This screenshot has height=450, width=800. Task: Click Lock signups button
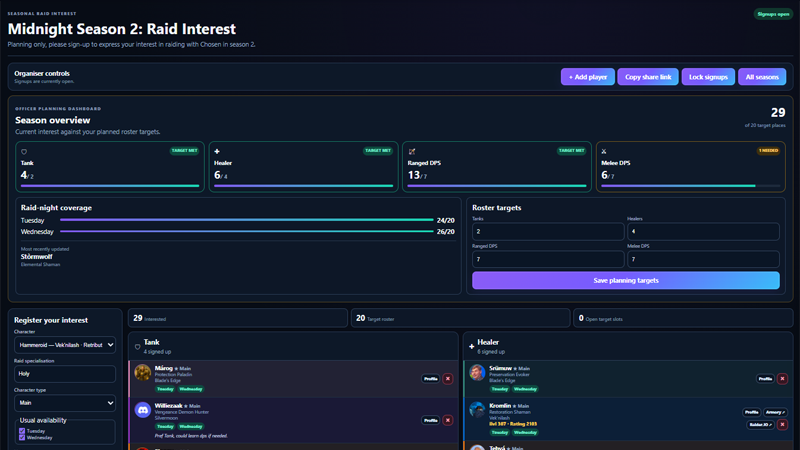[708, 77]
